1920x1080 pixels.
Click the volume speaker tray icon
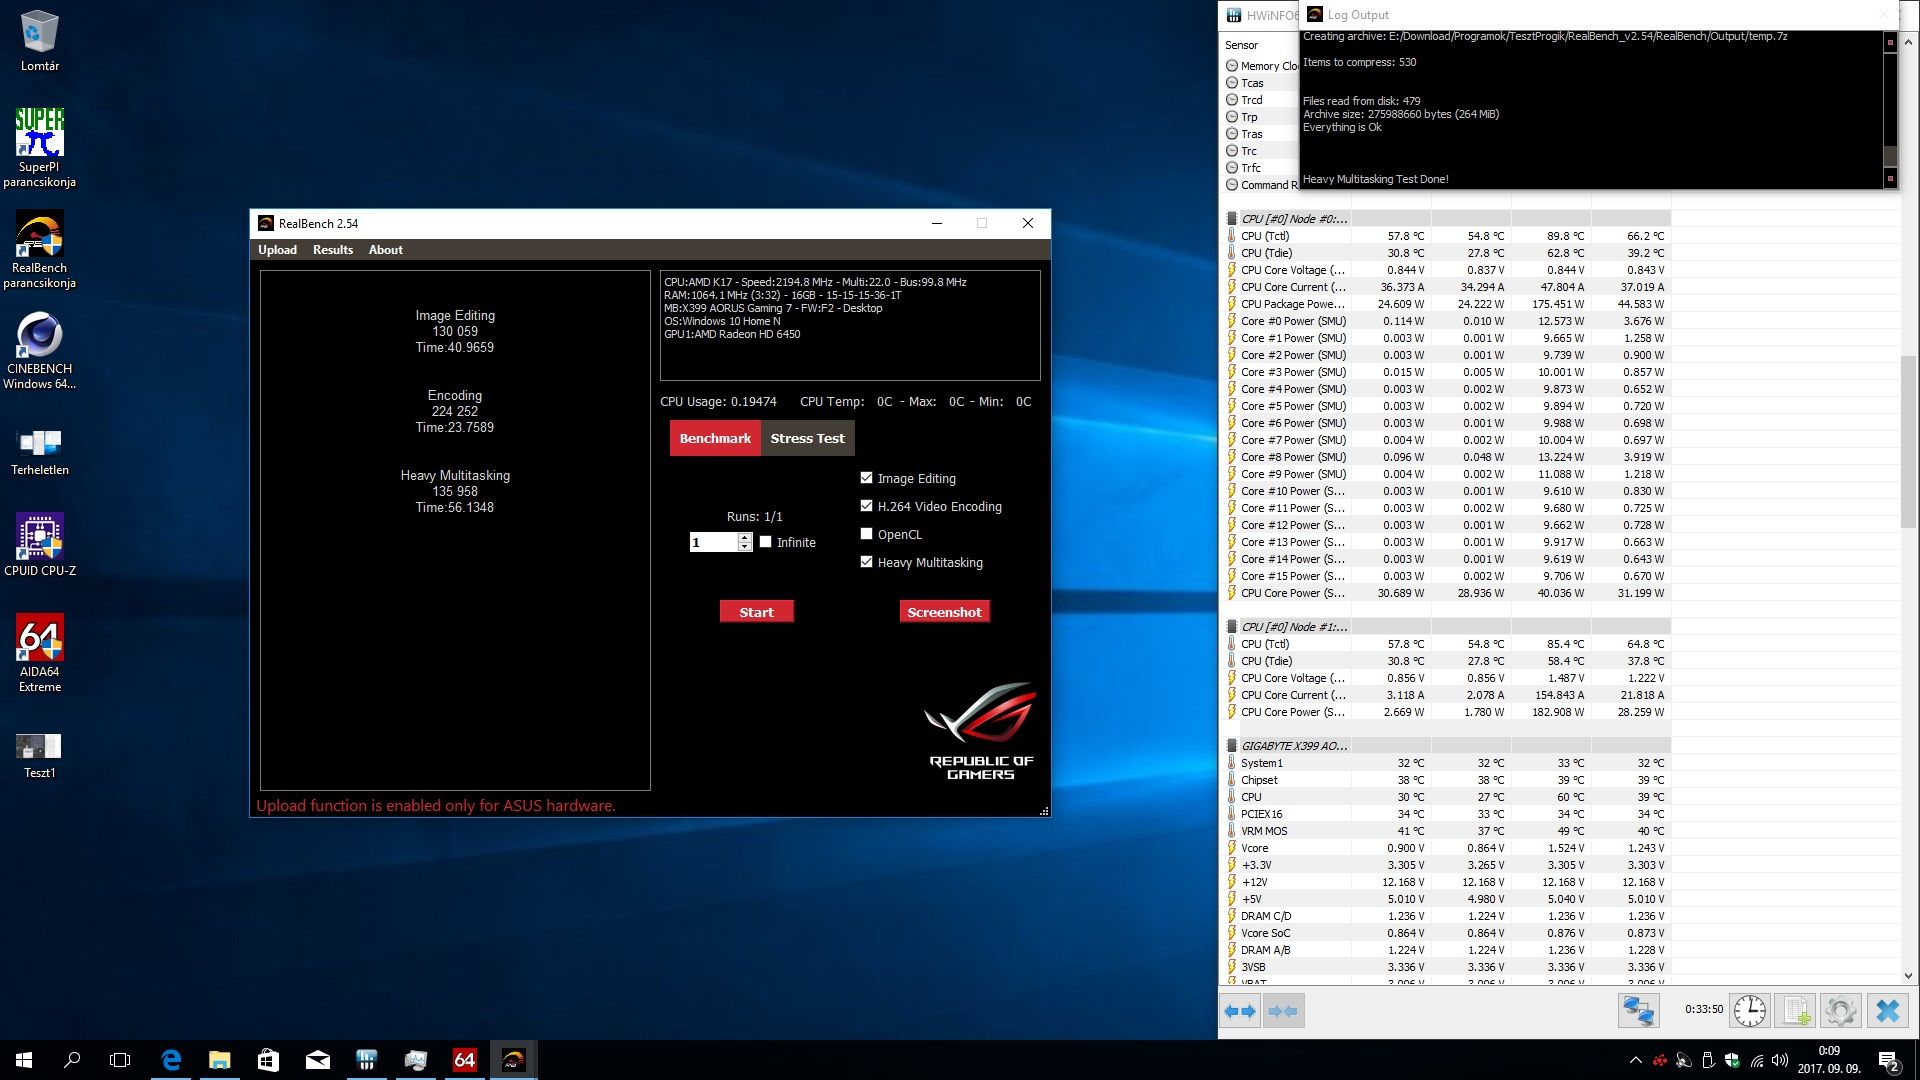click(1780, 1060)
